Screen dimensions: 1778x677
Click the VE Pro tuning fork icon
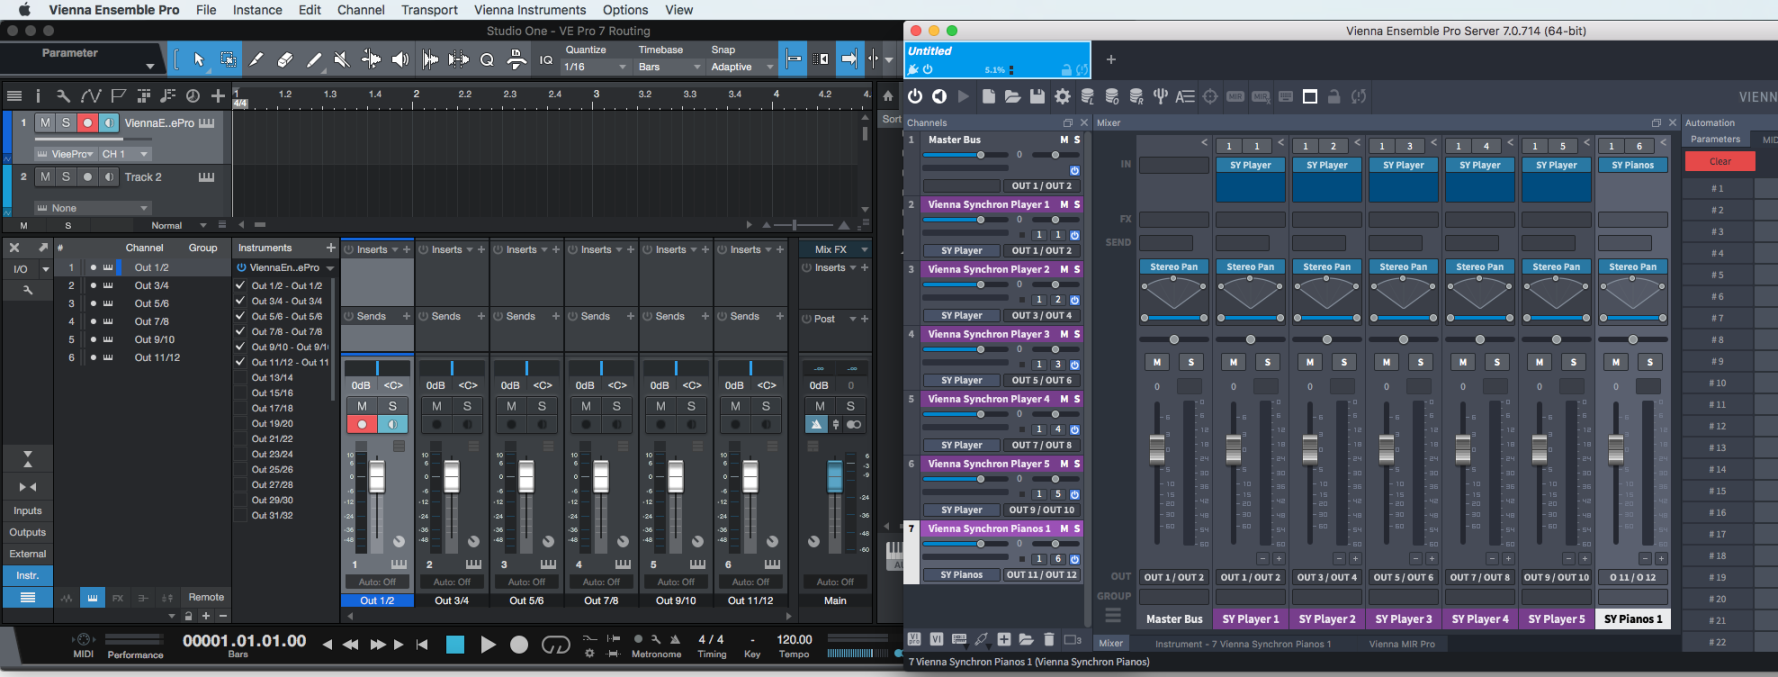(x=1160, y=96)
